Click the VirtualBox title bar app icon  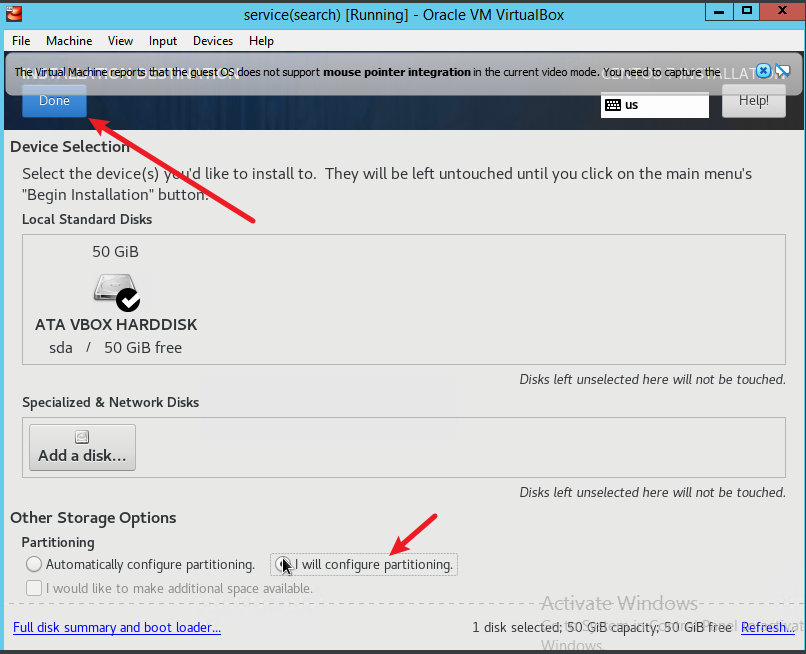point(14,14)
